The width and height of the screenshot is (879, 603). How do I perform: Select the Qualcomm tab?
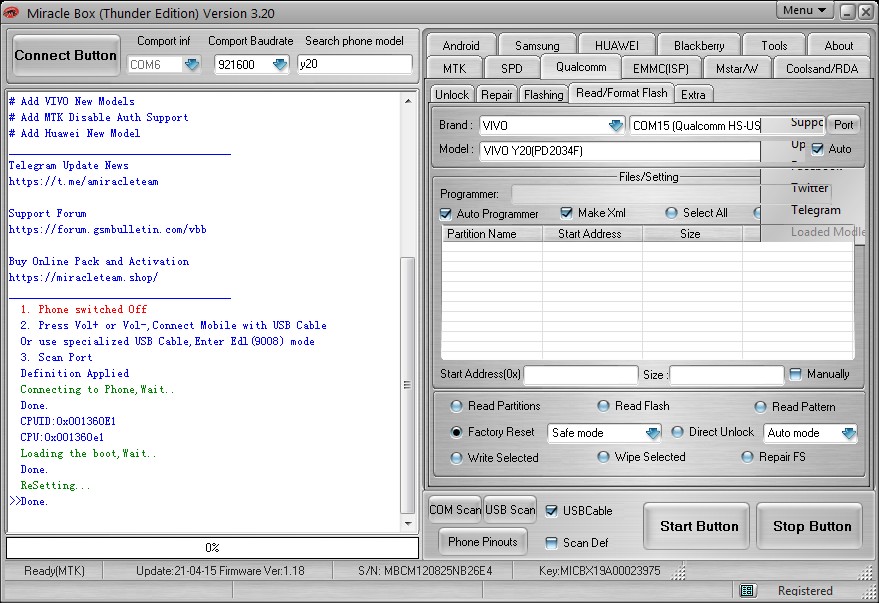(581, 67)
